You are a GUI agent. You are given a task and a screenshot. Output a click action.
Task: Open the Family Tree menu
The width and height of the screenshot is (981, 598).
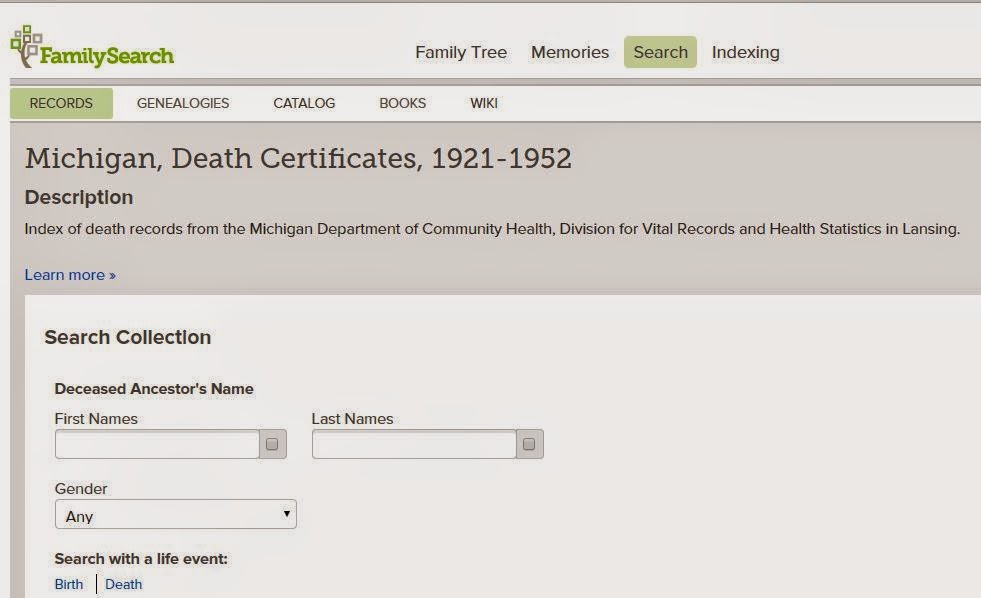pos(461,52)
